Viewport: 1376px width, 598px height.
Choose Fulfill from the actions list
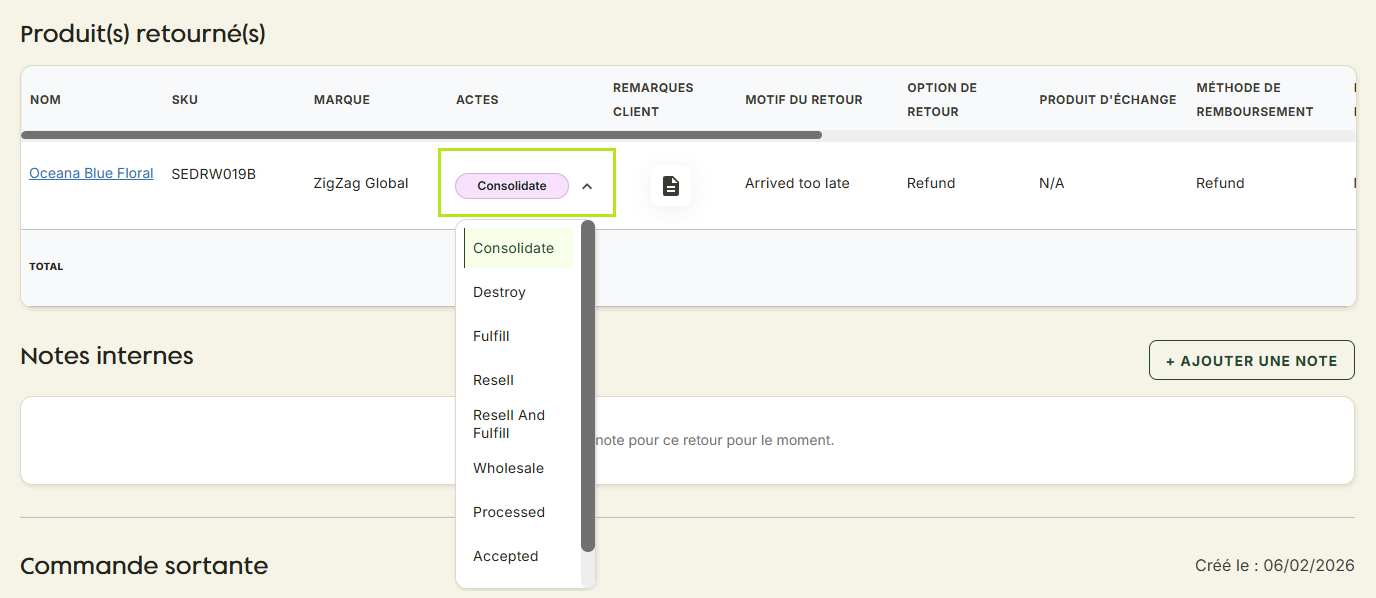(x=518, y=336)
